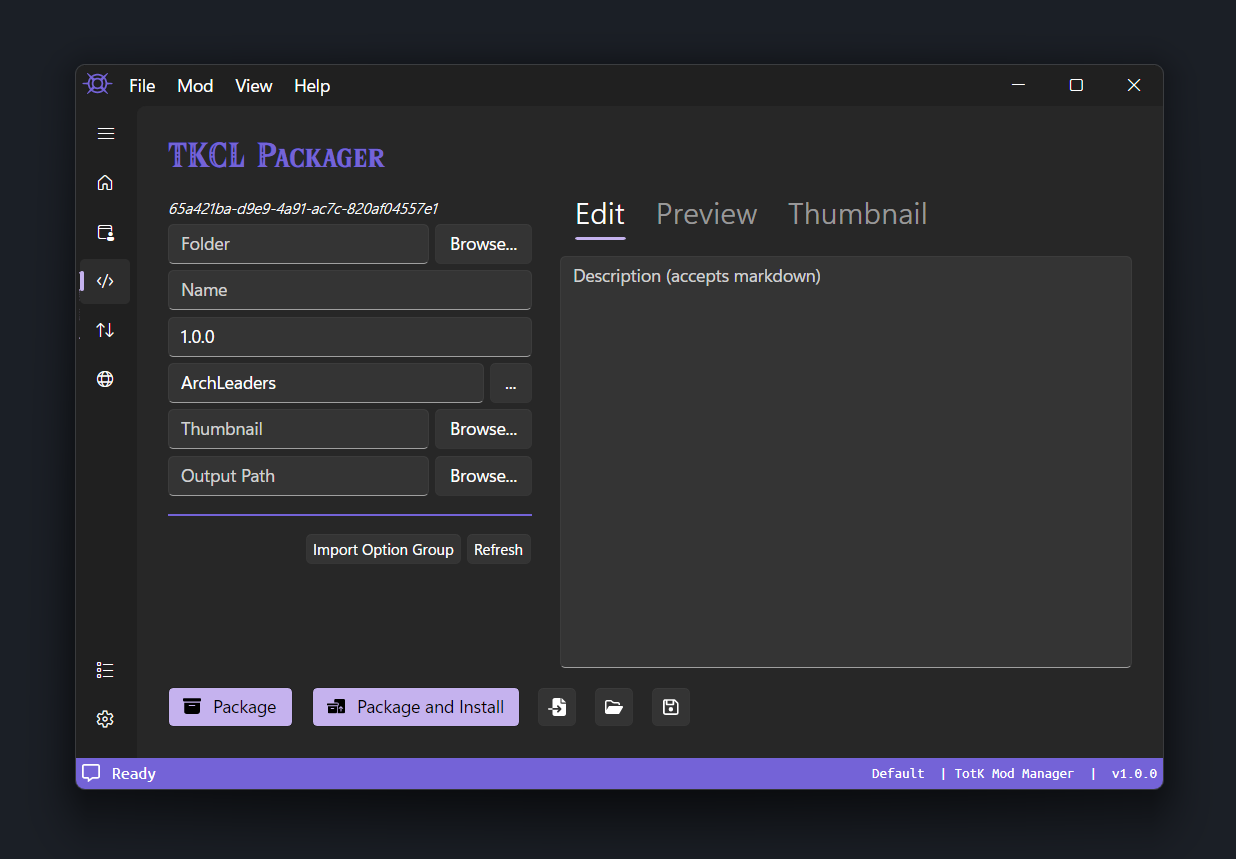Open the globe sidebar page
Viewport: 1236px width, 859px height.
[105, 379]
